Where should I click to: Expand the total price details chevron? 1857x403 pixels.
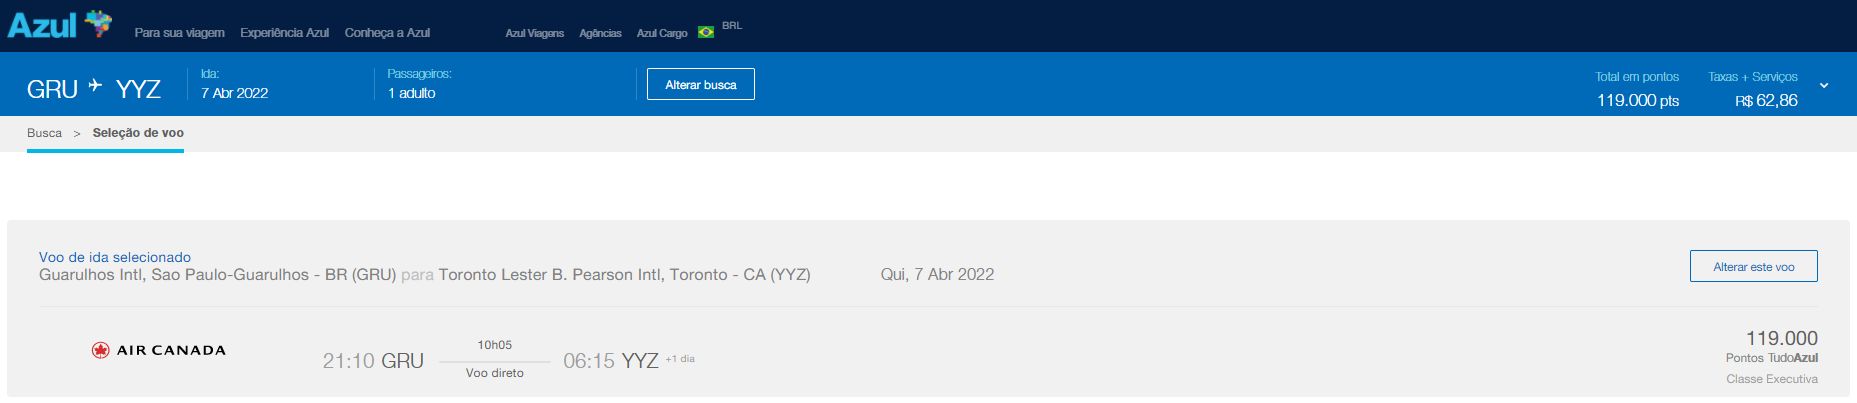[x=1824, y=86]
